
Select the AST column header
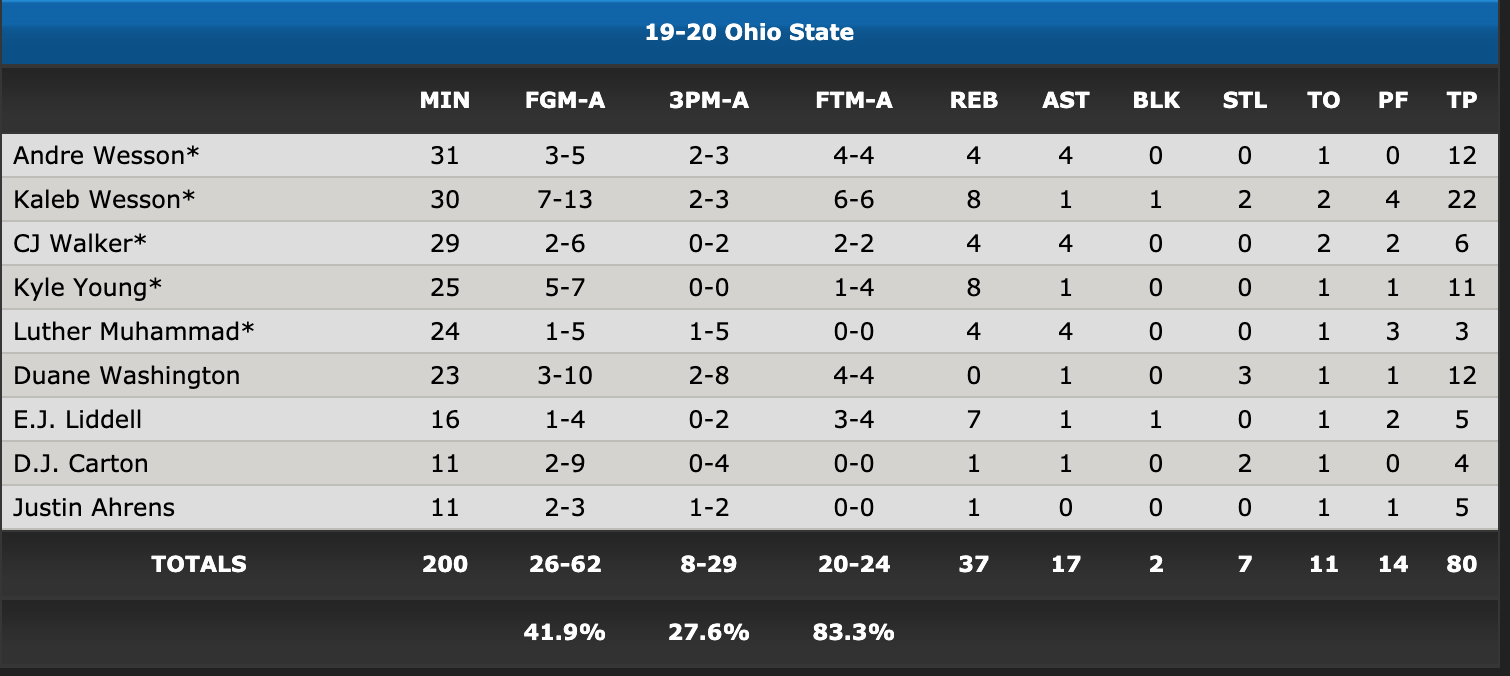point(1066,100)
